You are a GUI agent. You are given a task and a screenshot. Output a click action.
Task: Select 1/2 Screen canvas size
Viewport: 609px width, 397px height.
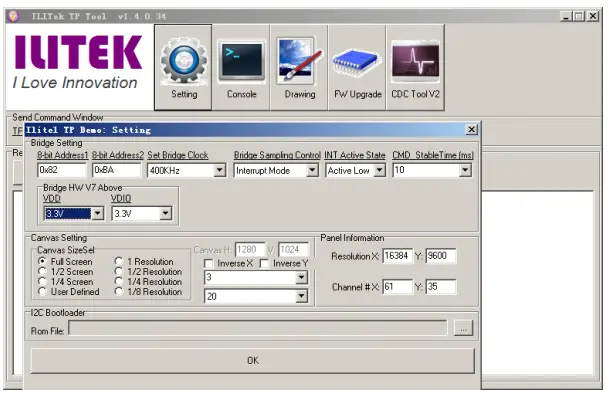42,271
